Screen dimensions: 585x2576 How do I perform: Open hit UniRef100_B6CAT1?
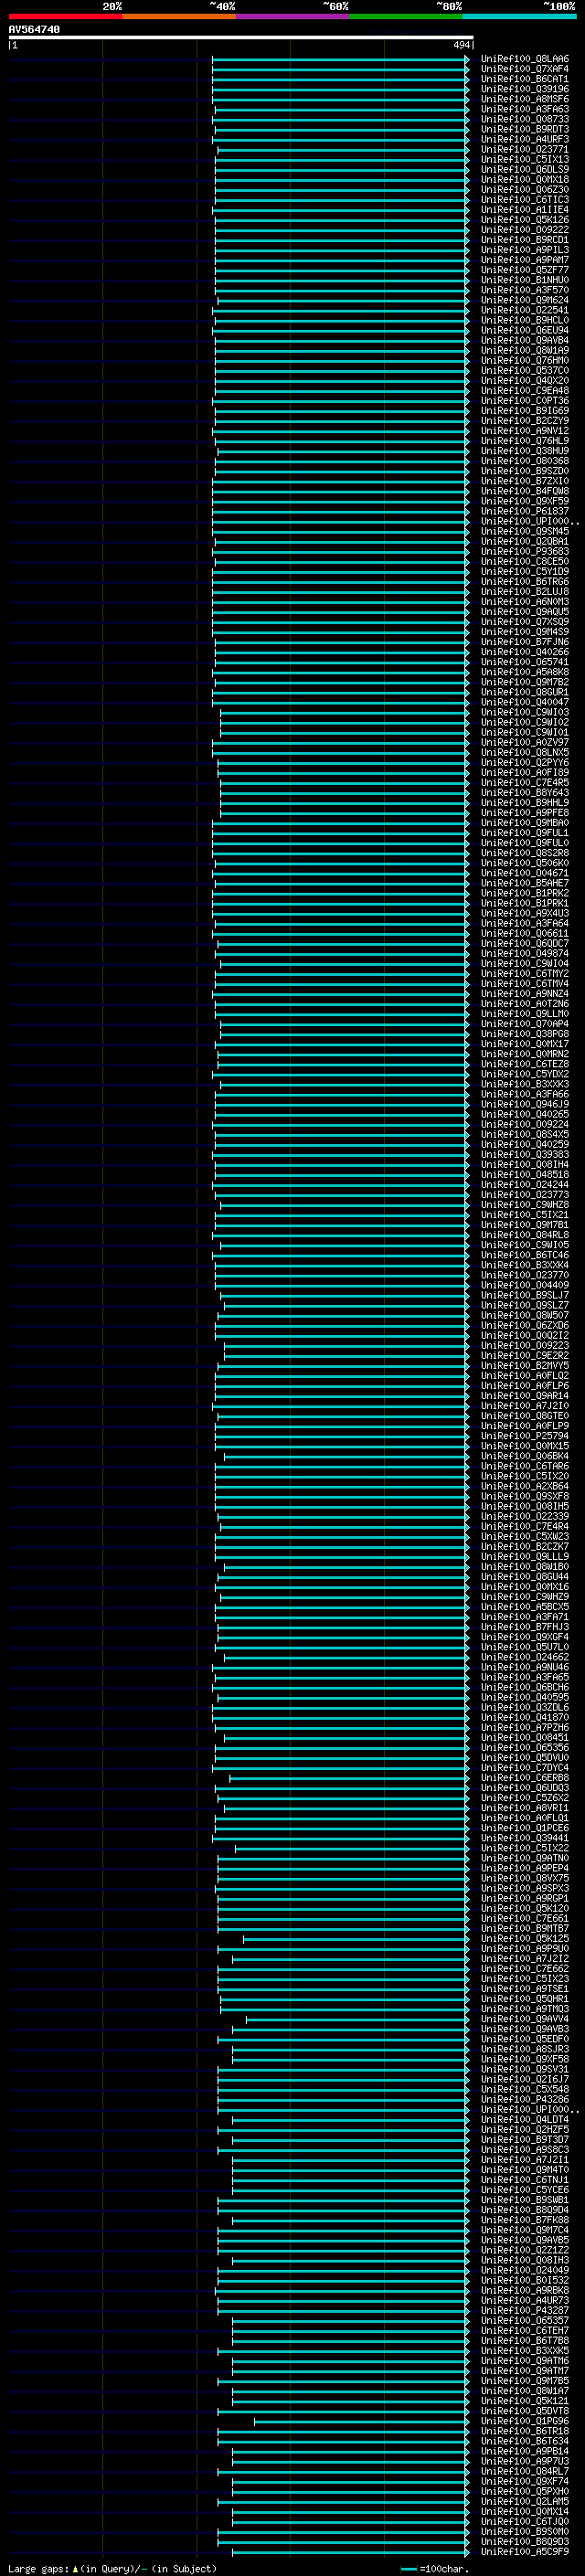pos(524,79)
